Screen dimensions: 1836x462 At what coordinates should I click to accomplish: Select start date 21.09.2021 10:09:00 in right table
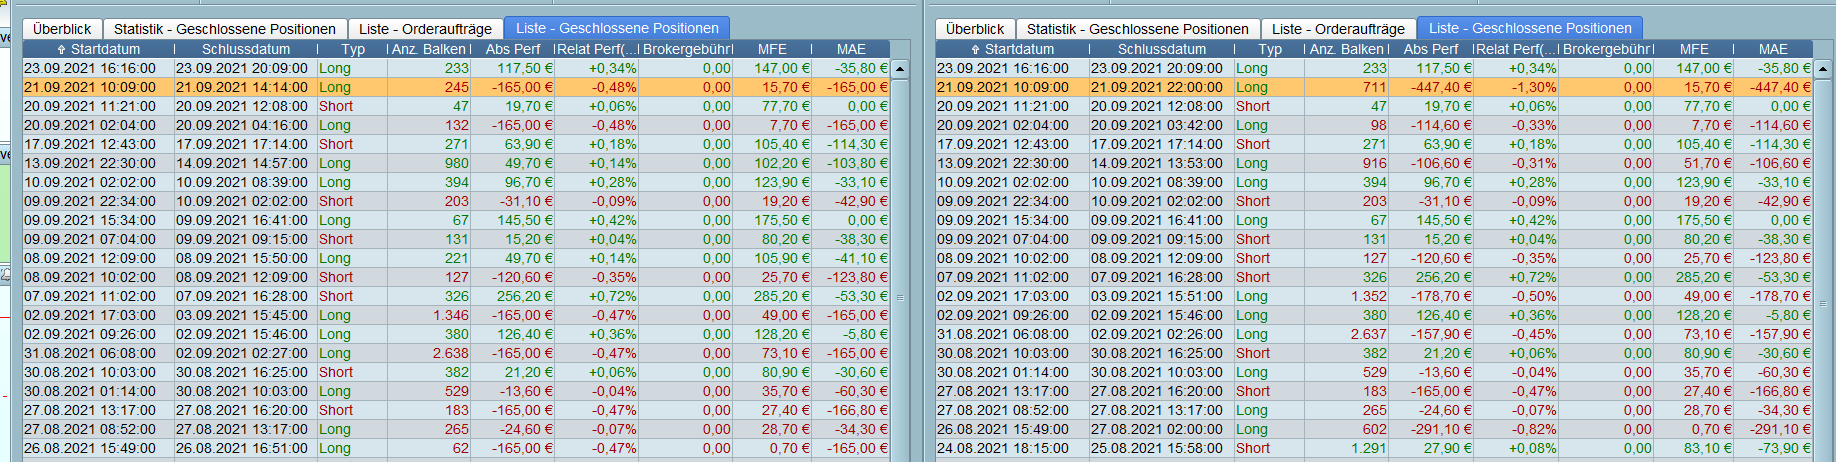1003,87
